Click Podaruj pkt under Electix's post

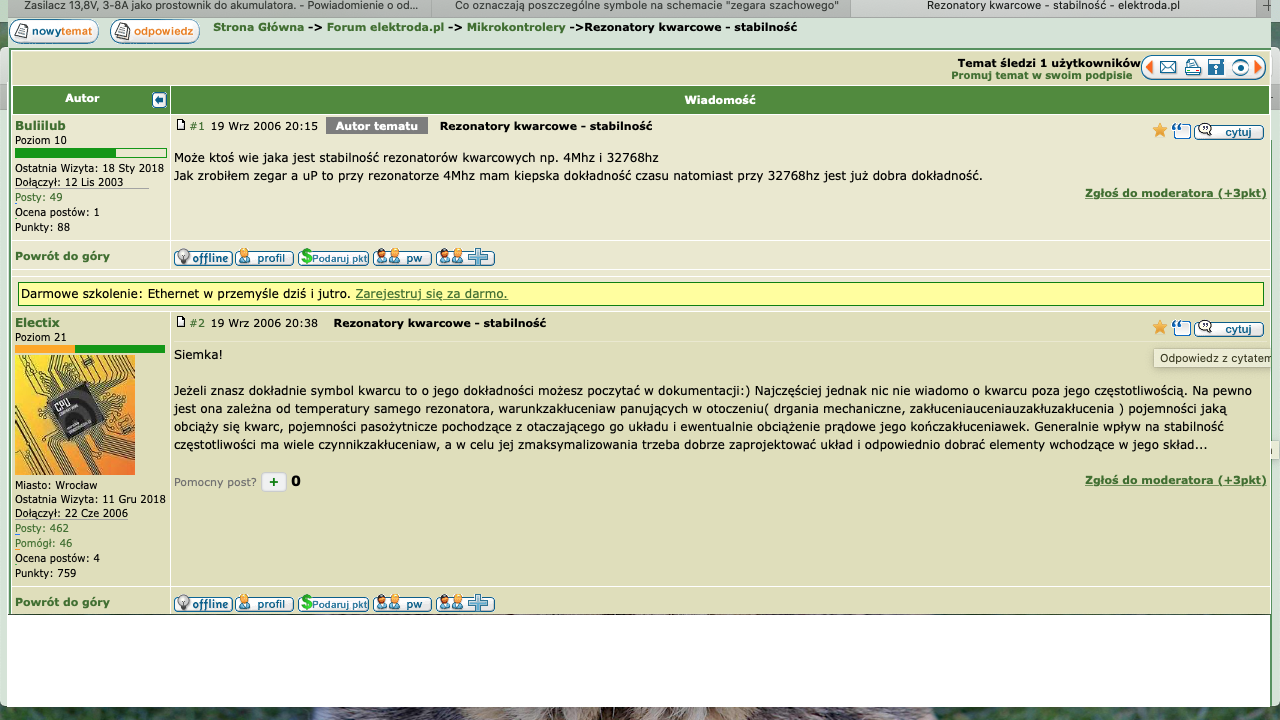tap(333, 603)
